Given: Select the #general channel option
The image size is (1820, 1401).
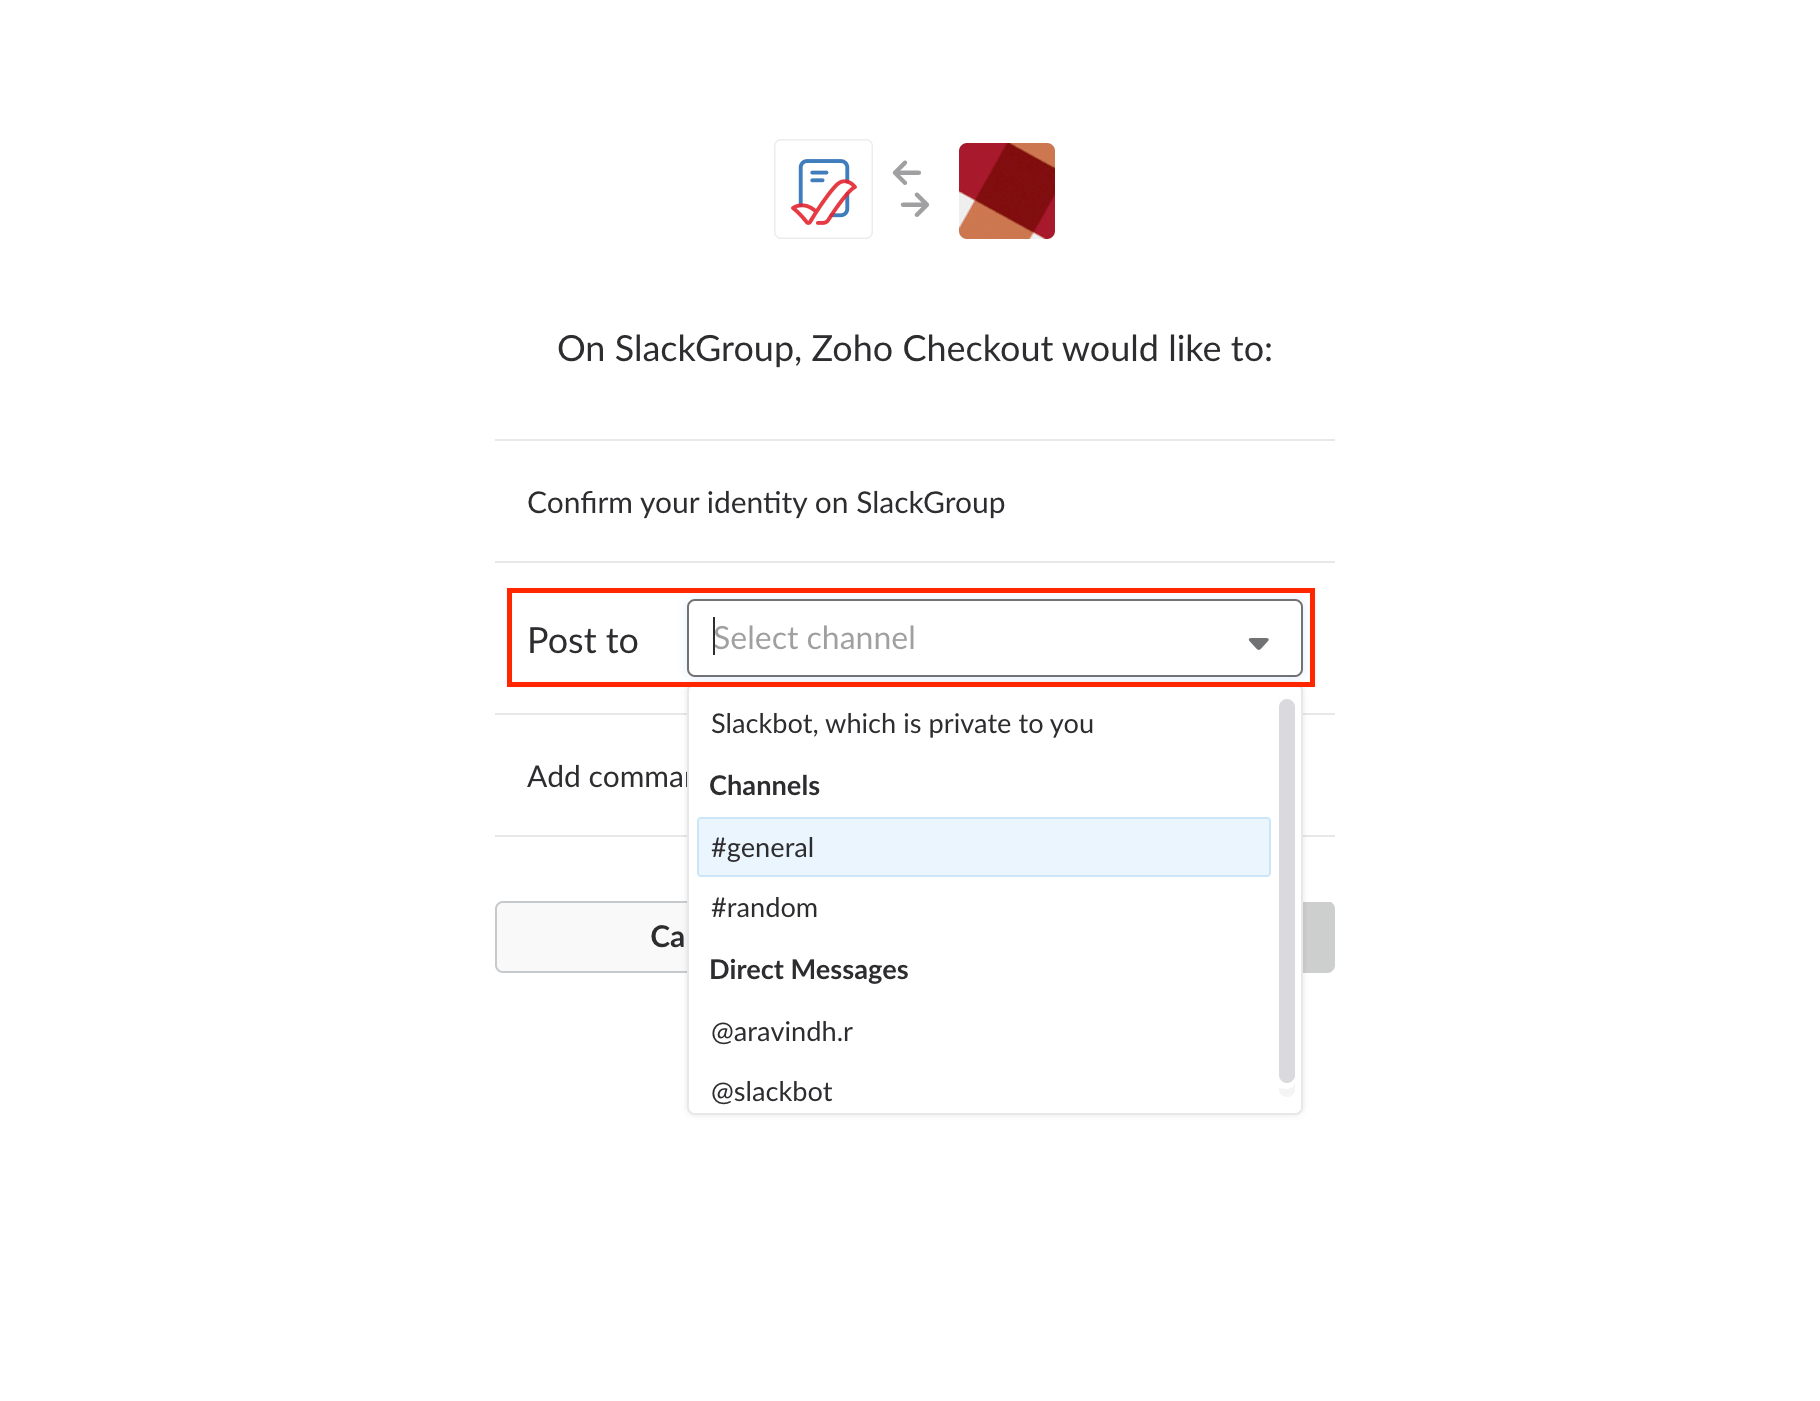Looking at the screenshot, I should [984, 847].
